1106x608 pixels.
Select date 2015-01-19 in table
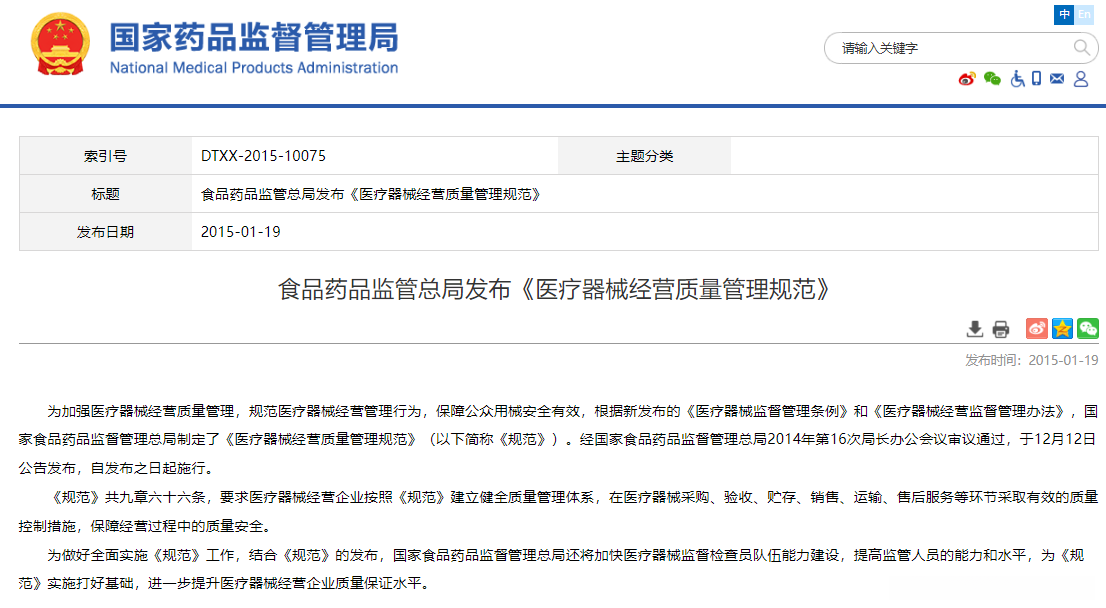tap(241, 232)
